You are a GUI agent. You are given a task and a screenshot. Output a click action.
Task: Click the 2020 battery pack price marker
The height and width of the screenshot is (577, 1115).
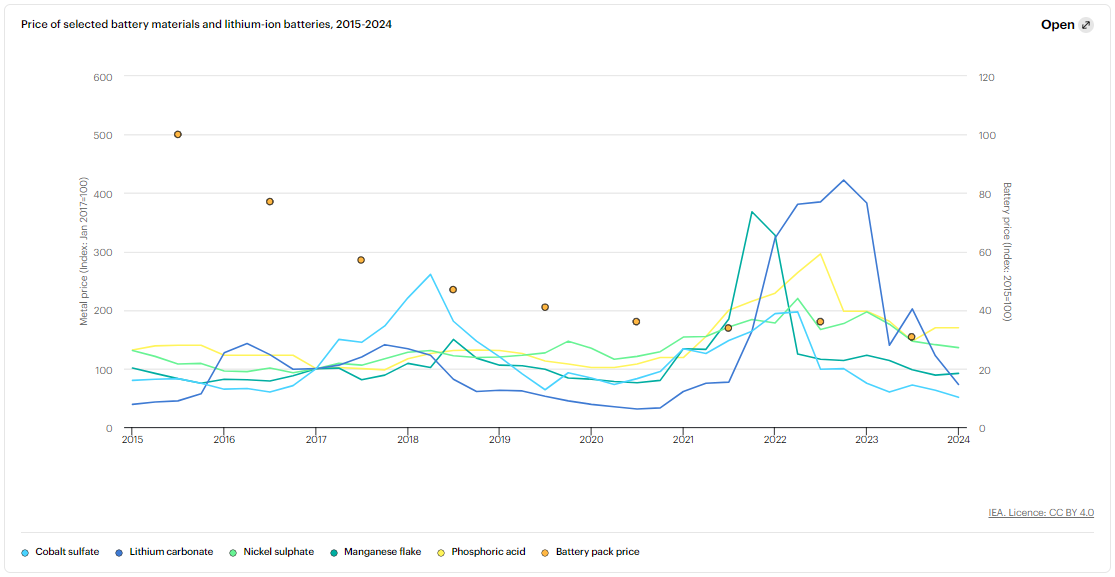(x=636, y=322)
